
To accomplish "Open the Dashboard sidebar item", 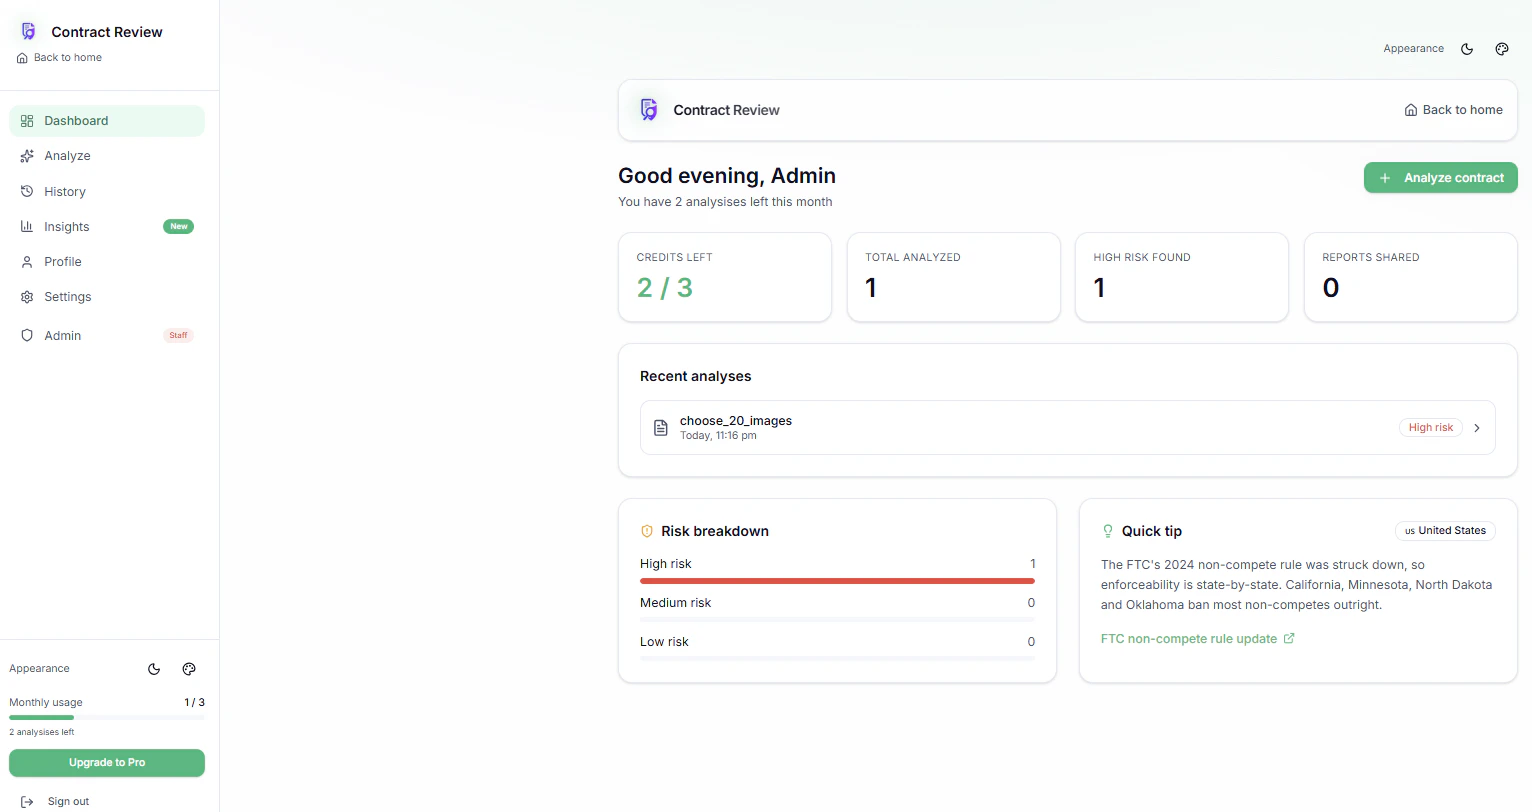I will [107, 121].
